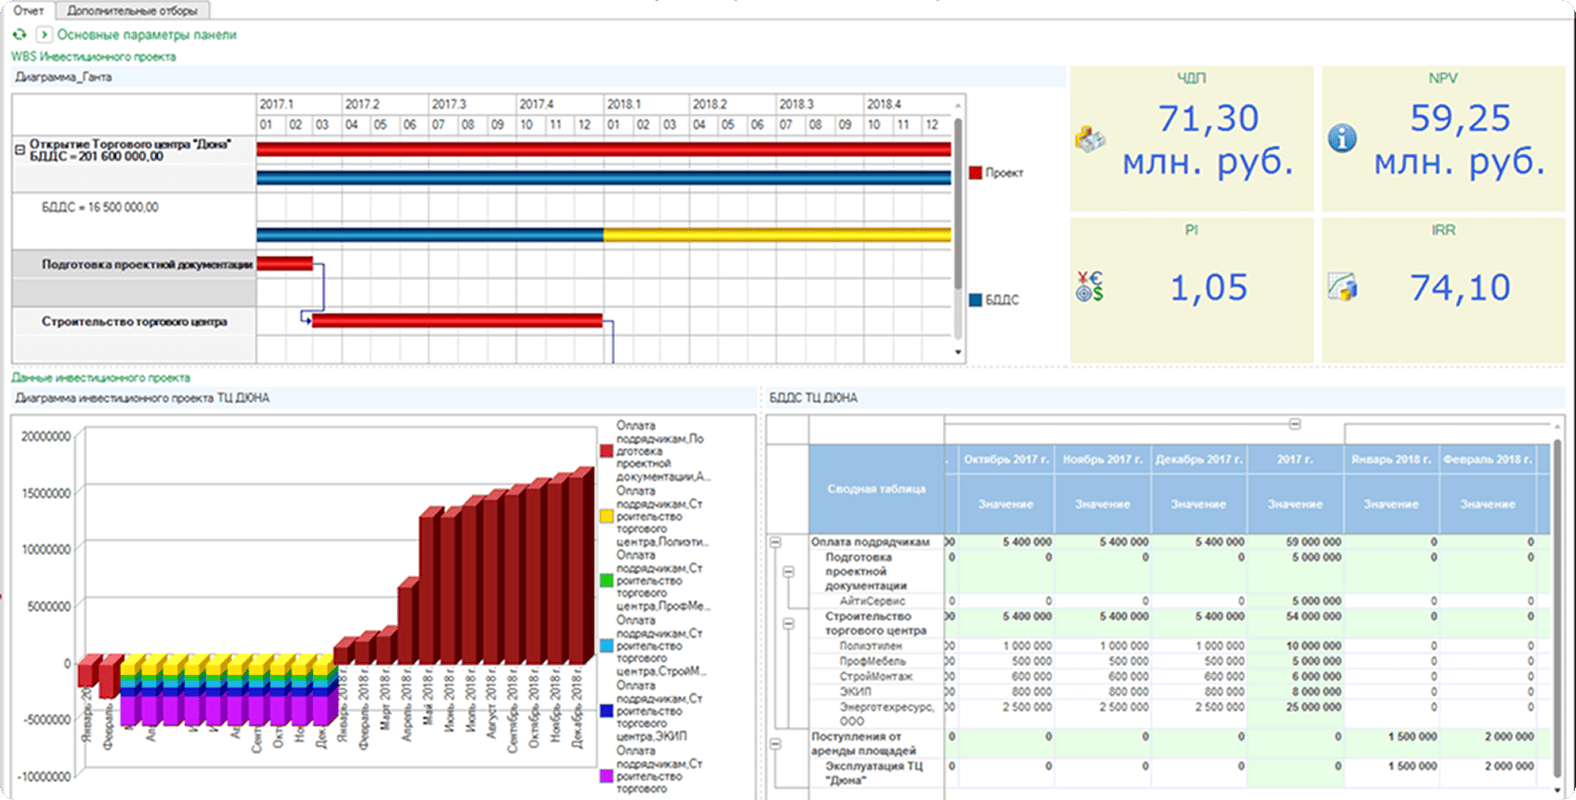Click the WBS Инвестиционного проекта heading

point(94,57)
